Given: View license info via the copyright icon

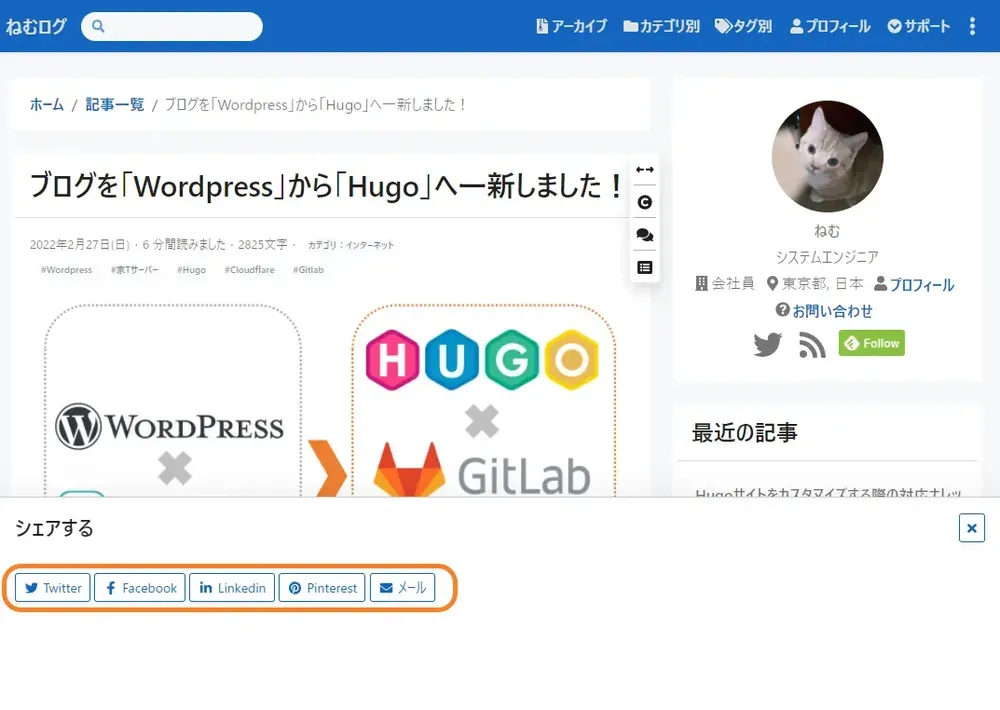Looking at the screenshot, I should coord(645,202).
